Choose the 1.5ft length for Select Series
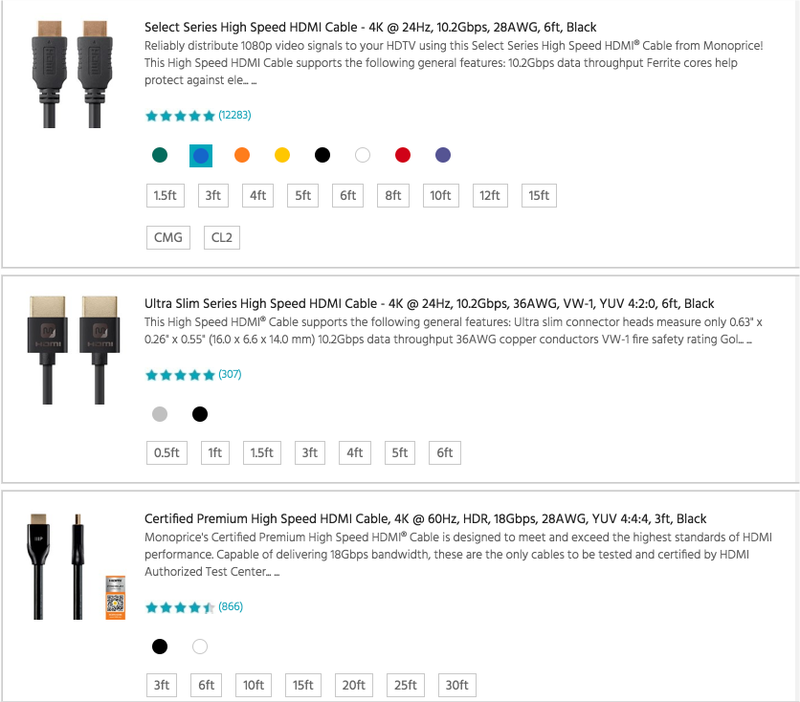Screen dimensions: 800x702 [x=165, y=195]
